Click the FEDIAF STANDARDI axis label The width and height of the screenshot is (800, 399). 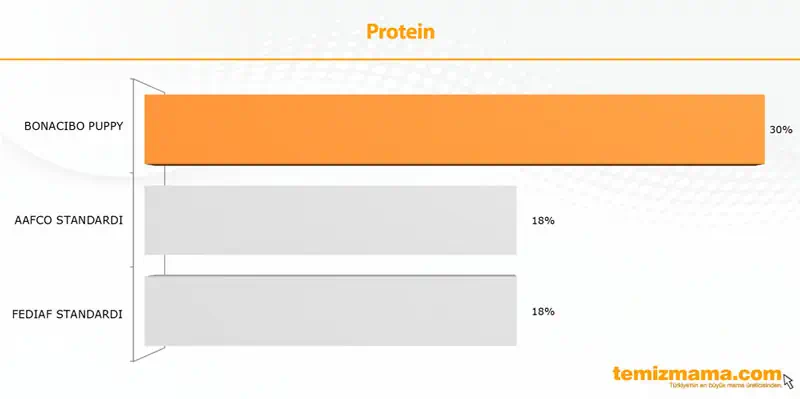[67, 314]
